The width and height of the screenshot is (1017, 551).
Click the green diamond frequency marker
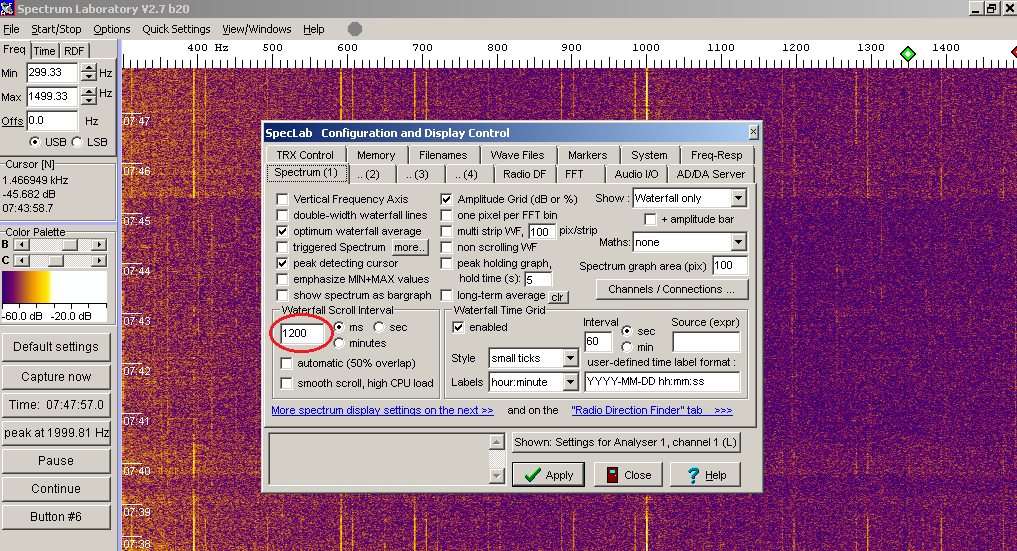pos(908,54)
